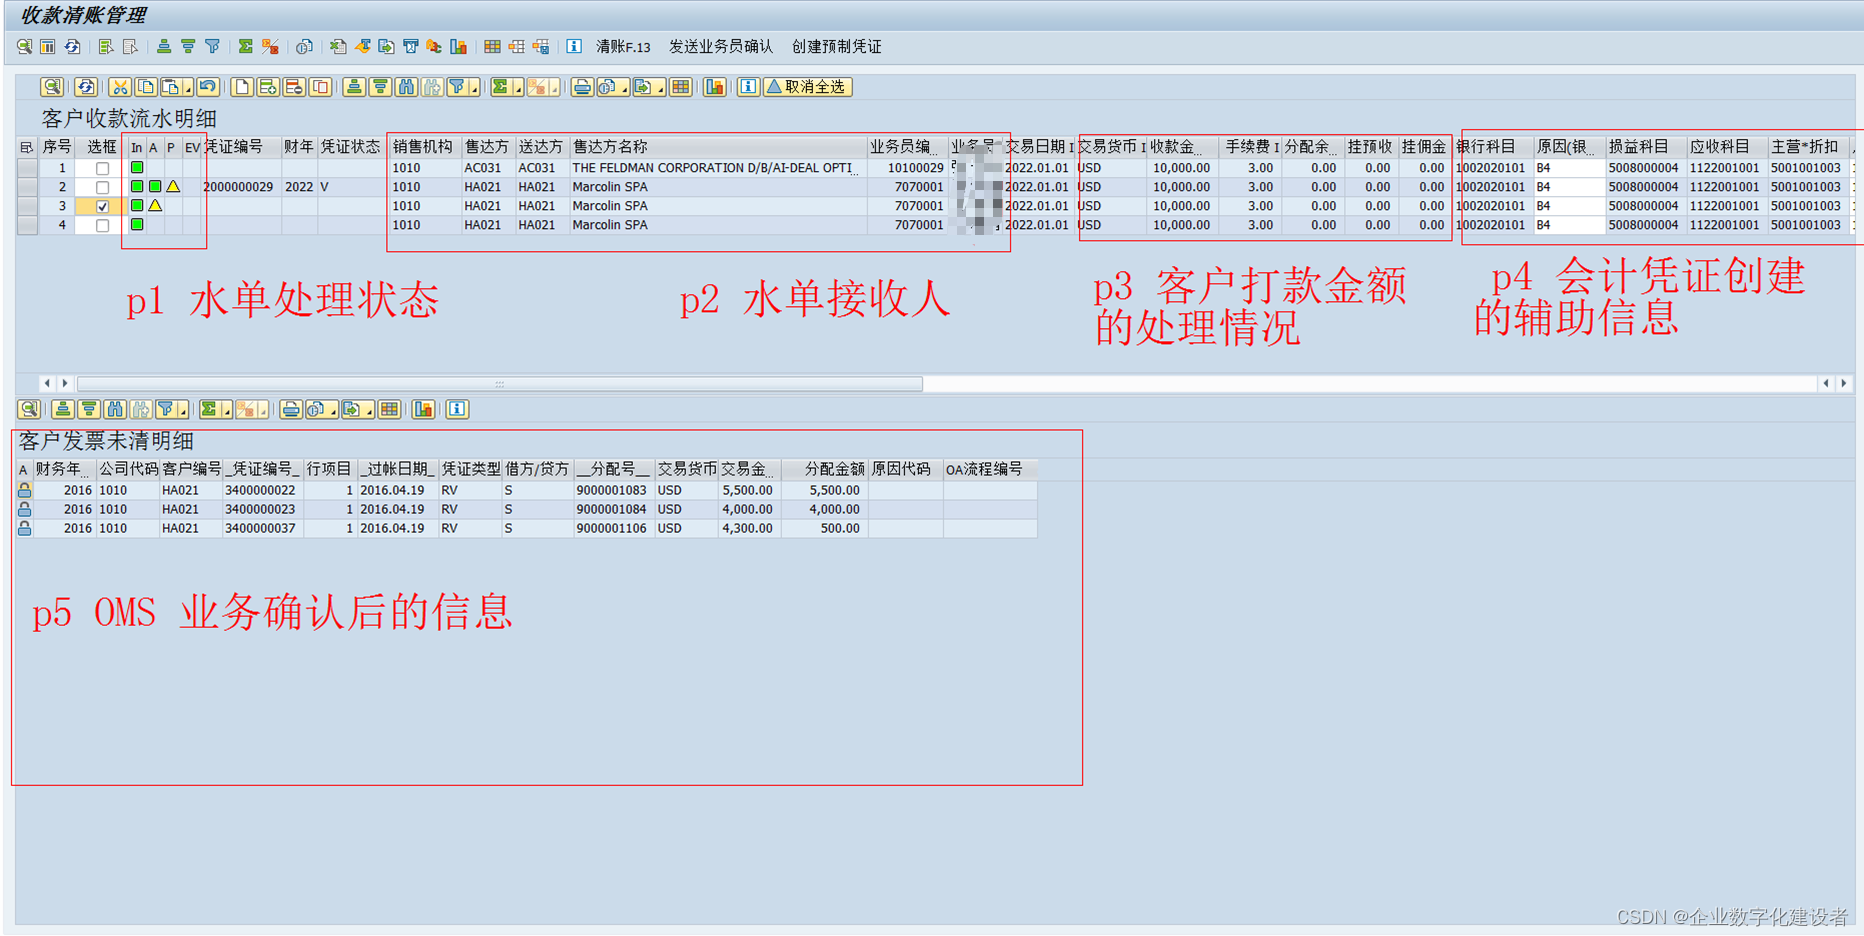Click the horizontal scrollbar thumb of payment list
Screen dimensions: 1864x936
coord(500,384)
